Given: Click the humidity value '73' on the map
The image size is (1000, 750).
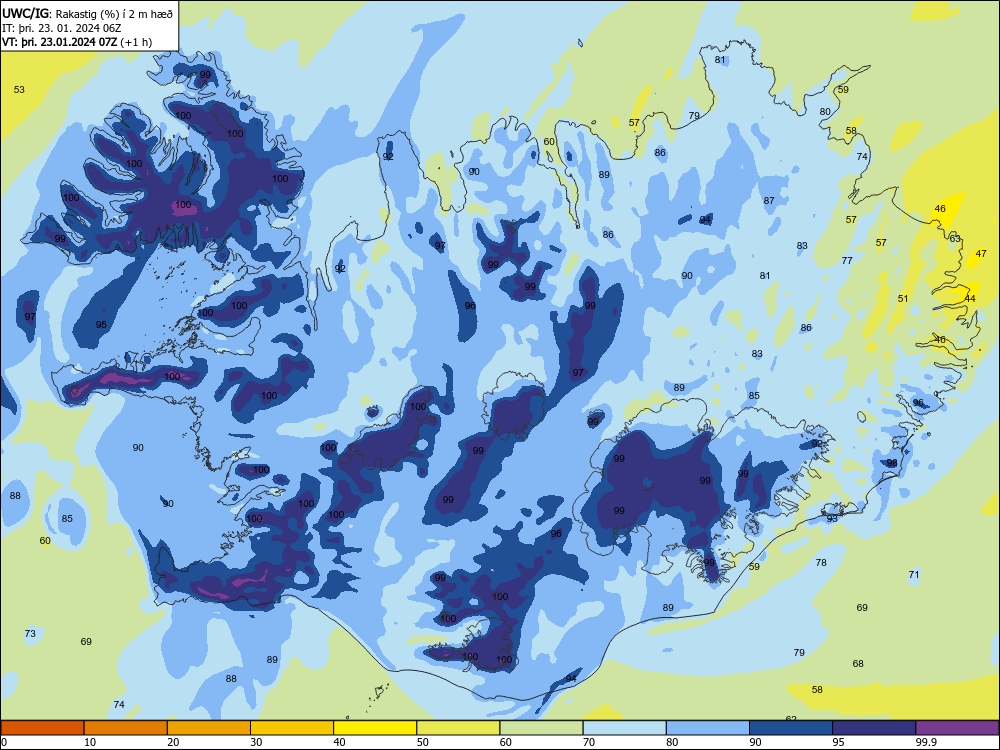Looking at the screenshot, I should [x=30, y=633].
